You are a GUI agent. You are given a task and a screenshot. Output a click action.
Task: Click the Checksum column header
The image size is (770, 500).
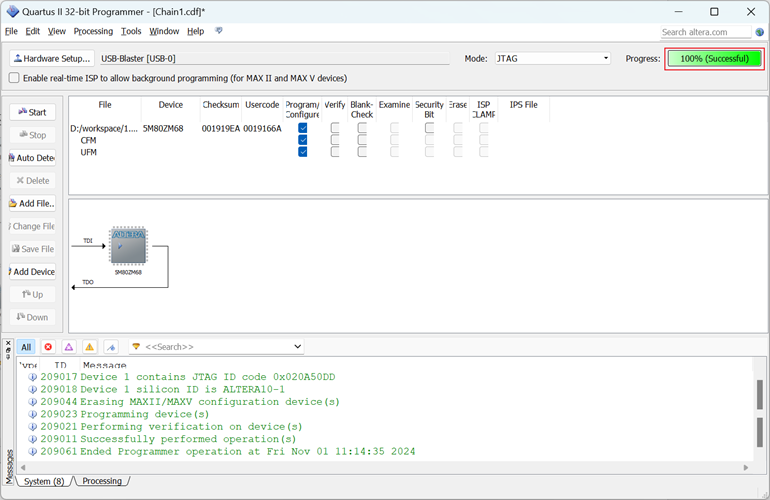tap(221, 105)
